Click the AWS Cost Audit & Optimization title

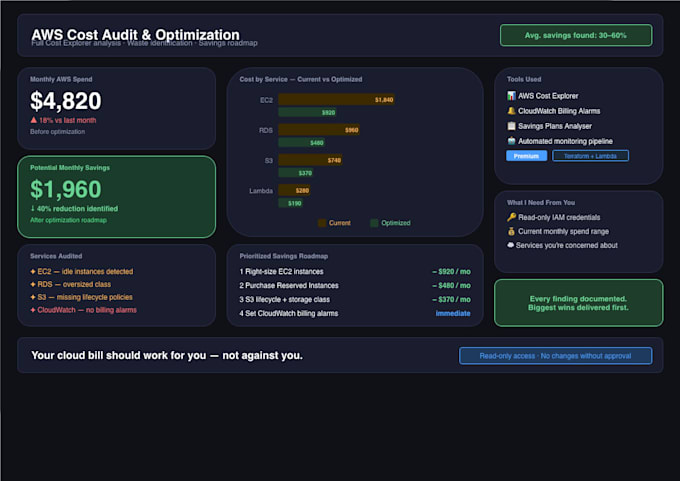pos(135,34)
